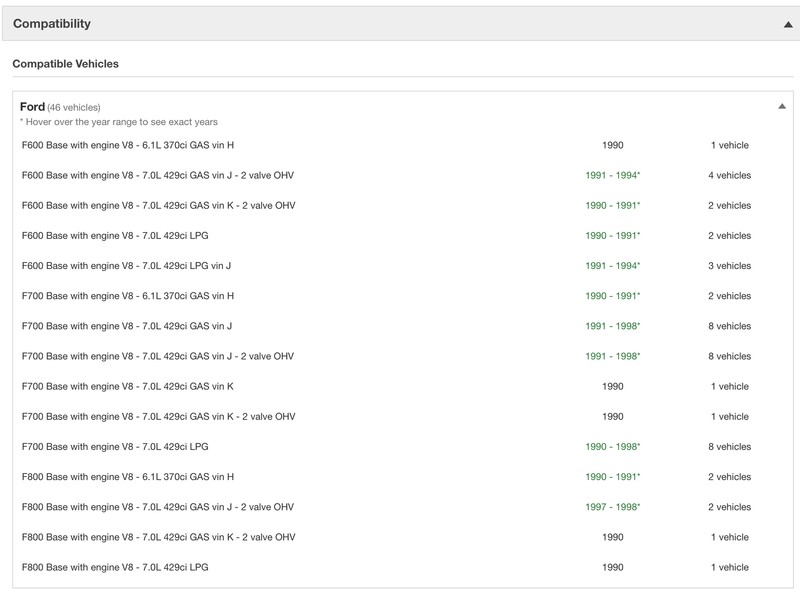
Task: Select row F600 Base 6.1L 370ci GAS vin H
Action: click(x=403, y=145)
